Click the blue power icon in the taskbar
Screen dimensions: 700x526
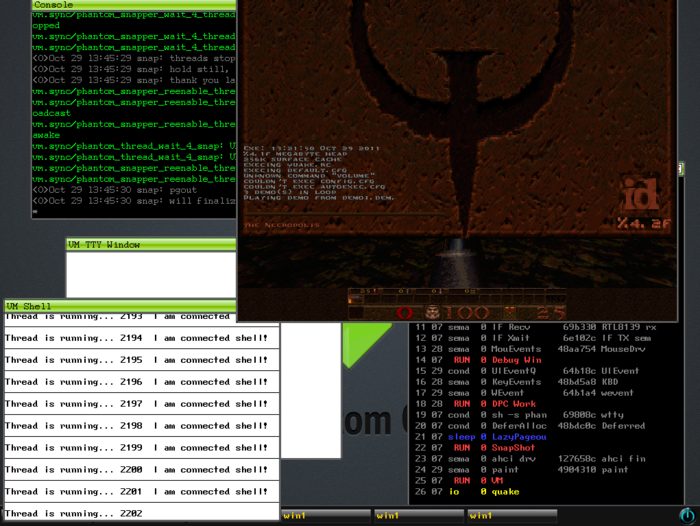[x=687, y=516]
